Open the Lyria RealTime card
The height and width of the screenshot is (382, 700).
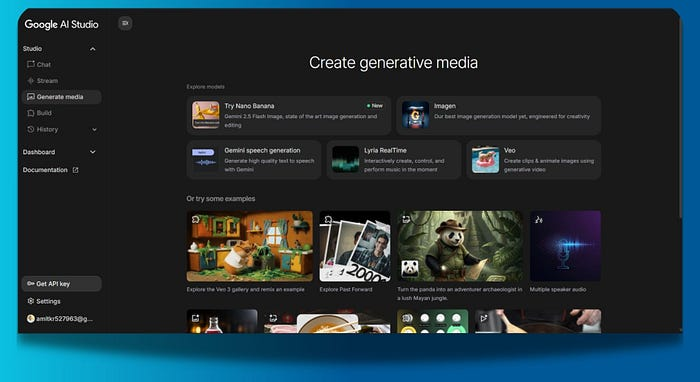(394, 160)
